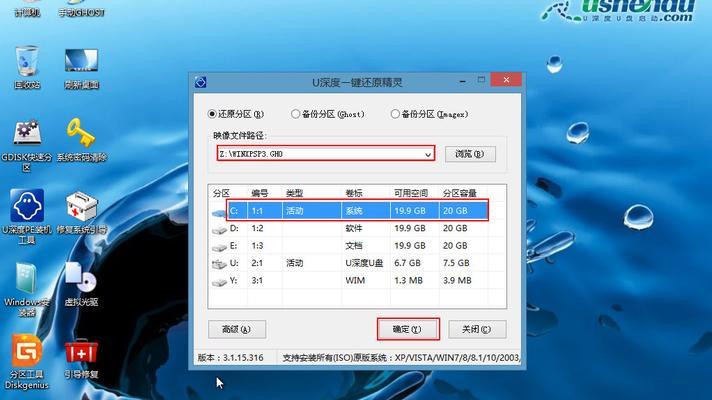Image resolution: width=712 pixels, height=400 pixels.
Task: Select the D: 软件 partition row
Action: click(x=350, y=229)
